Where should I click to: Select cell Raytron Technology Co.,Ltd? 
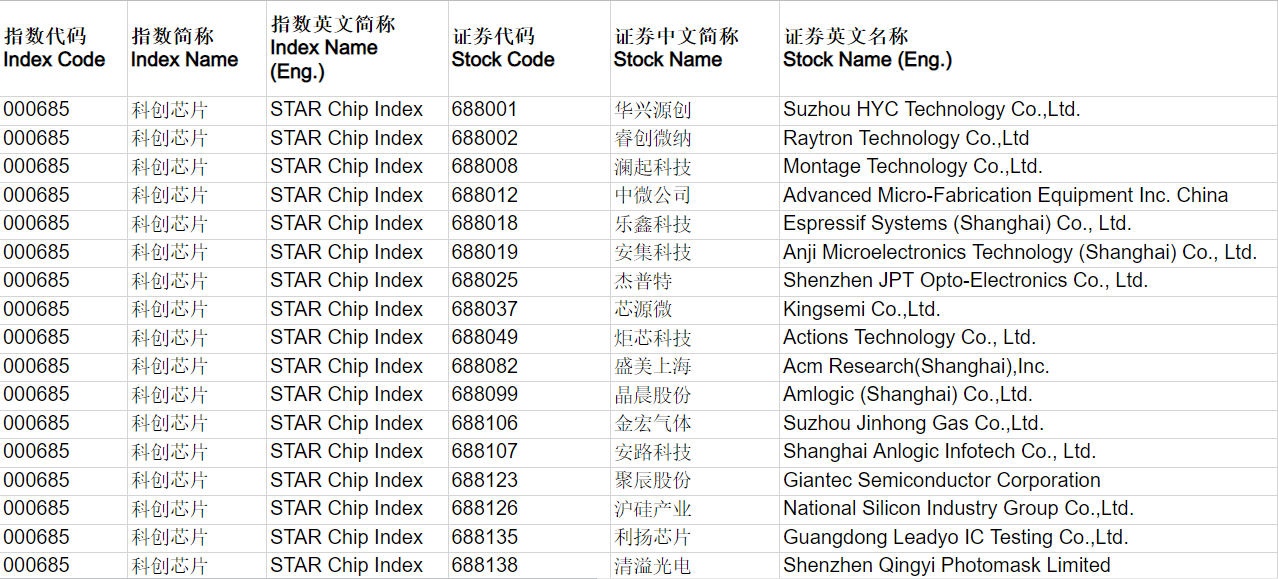(1029, 138)
